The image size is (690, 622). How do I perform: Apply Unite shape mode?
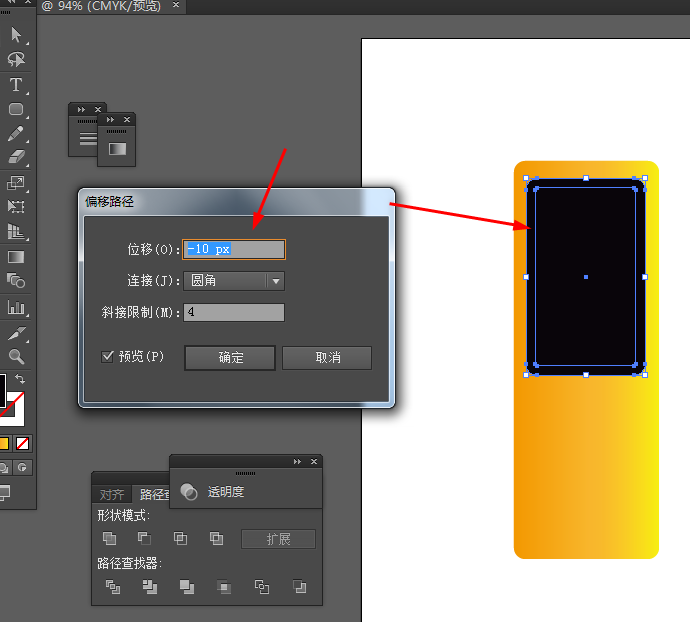click(109, 538)
